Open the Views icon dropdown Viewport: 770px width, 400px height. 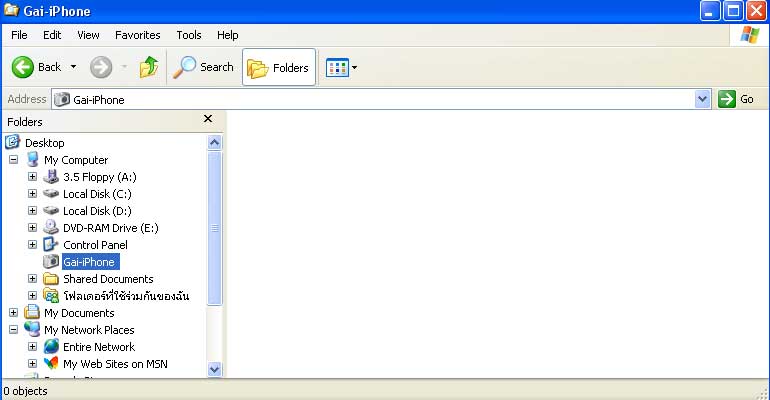341,68
